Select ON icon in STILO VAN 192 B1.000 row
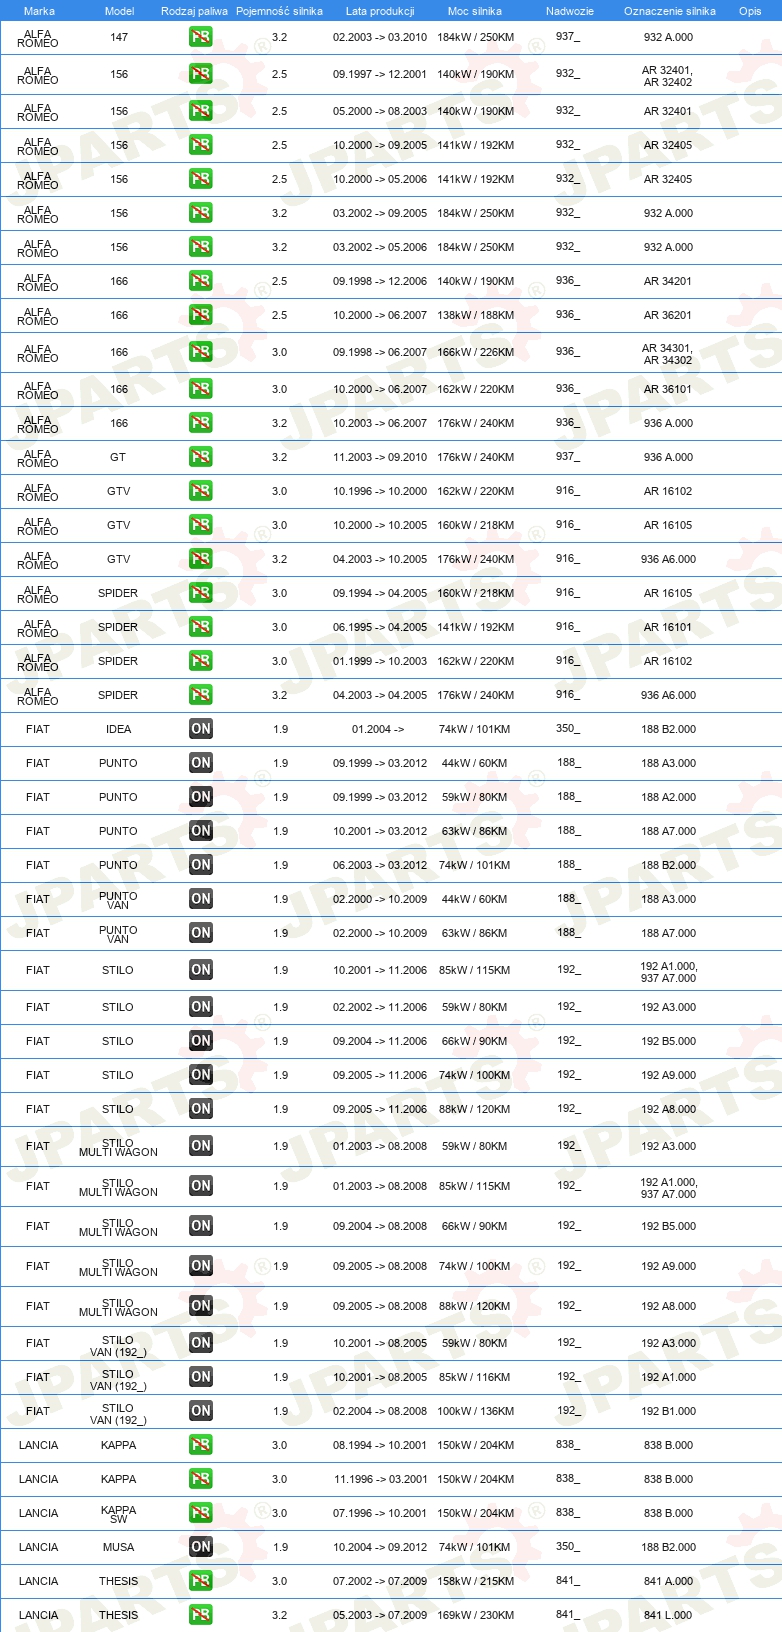 [x=201, y=1411]
